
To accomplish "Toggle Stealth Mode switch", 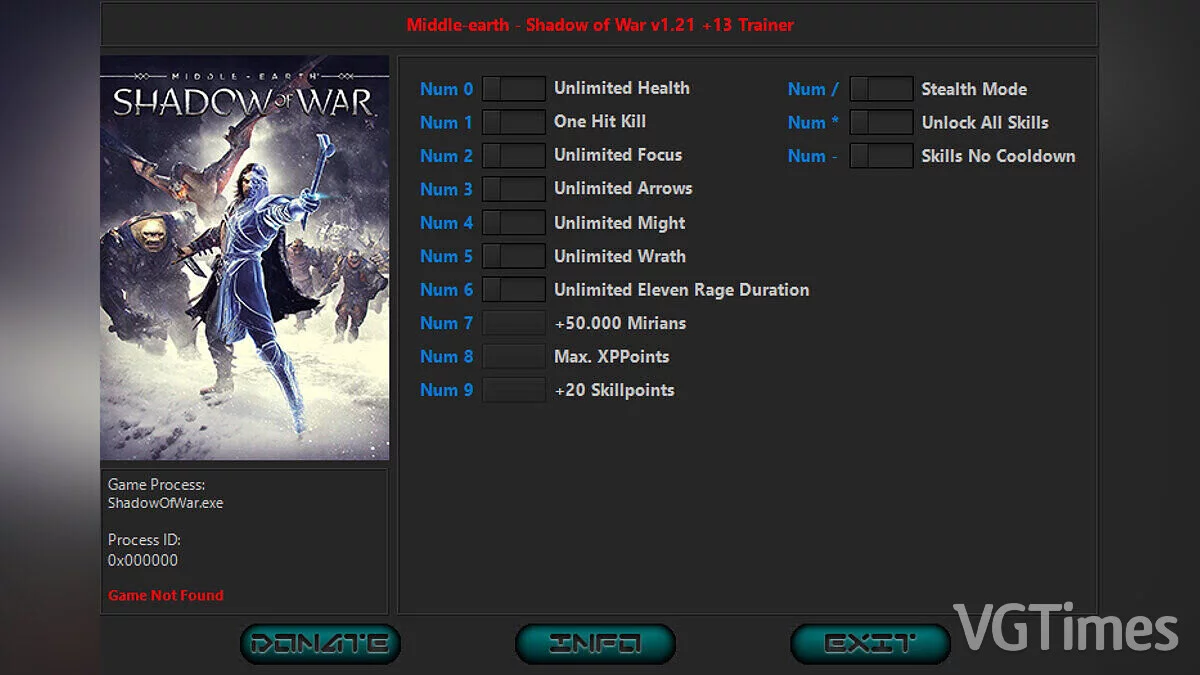I will (x=881, y=89).
